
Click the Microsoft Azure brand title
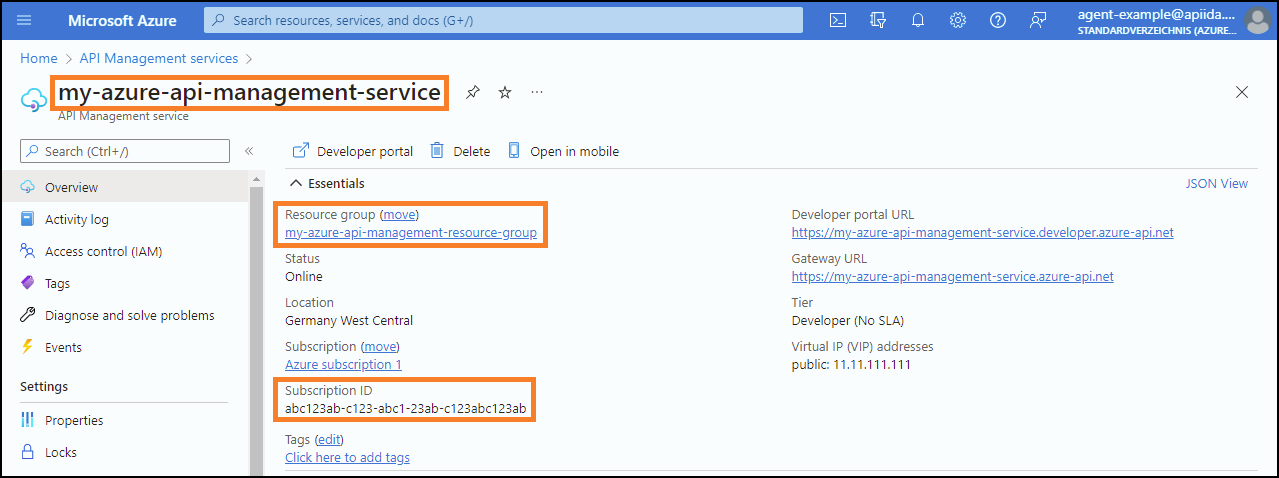click(123, 20)
